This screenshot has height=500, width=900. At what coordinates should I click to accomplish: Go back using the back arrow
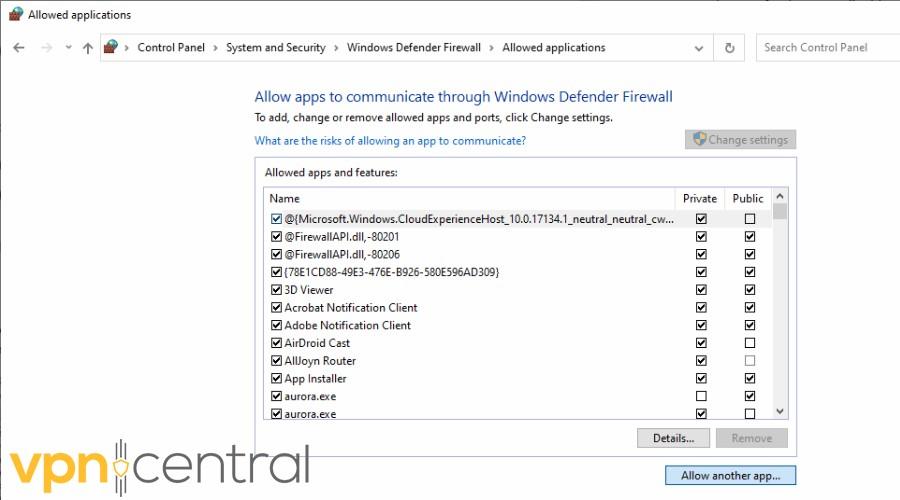tap(19, 48)
